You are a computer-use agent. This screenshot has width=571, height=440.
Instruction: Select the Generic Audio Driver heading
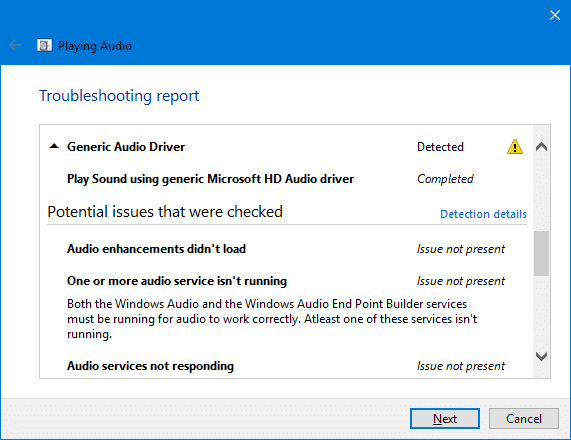point(126,147)
